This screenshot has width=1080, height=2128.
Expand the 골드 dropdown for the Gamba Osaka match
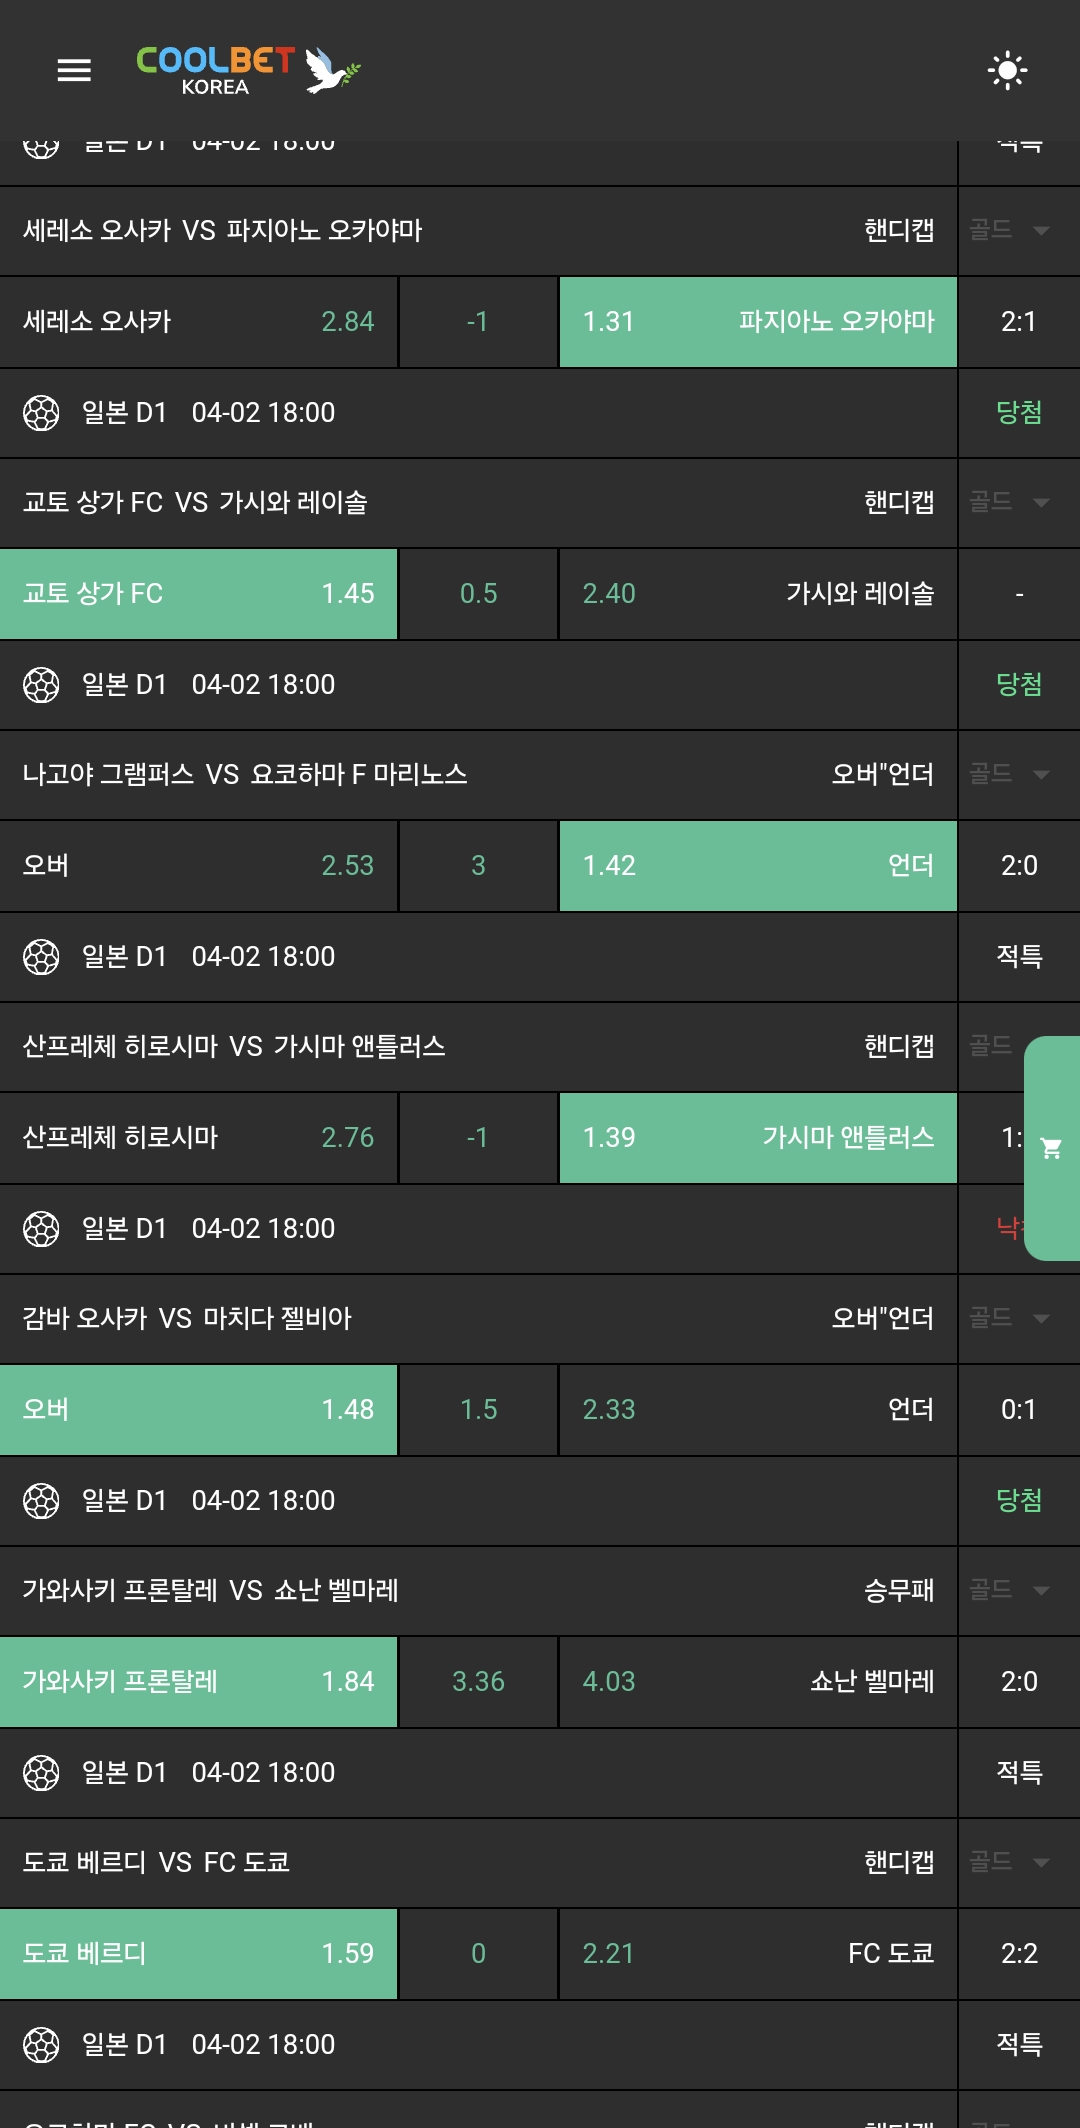[1010, 1318]
